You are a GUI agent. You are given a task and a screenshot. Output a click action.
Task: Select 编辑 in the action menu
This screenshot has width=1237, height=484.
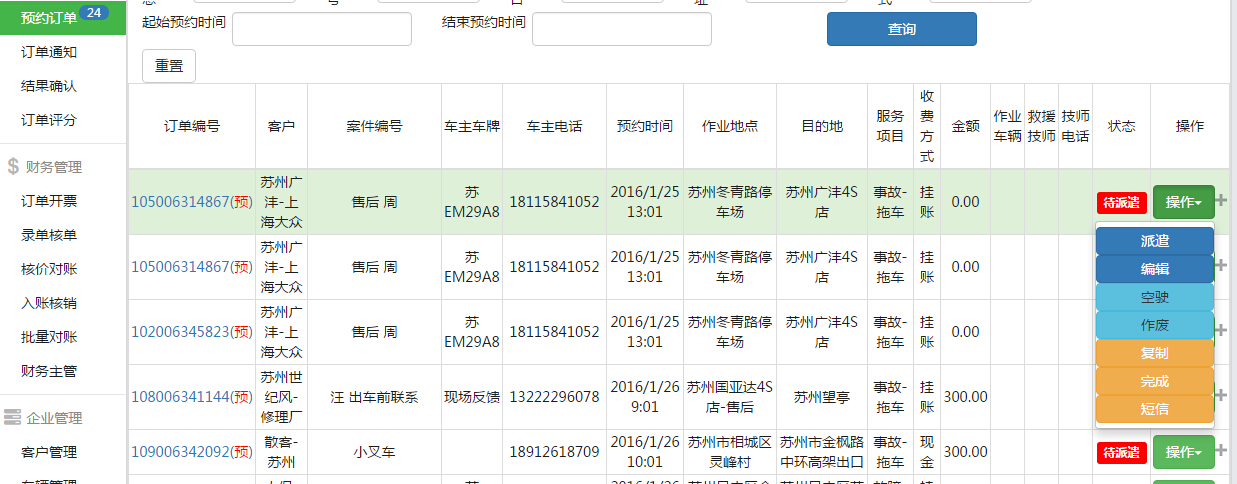[1154, 269]
